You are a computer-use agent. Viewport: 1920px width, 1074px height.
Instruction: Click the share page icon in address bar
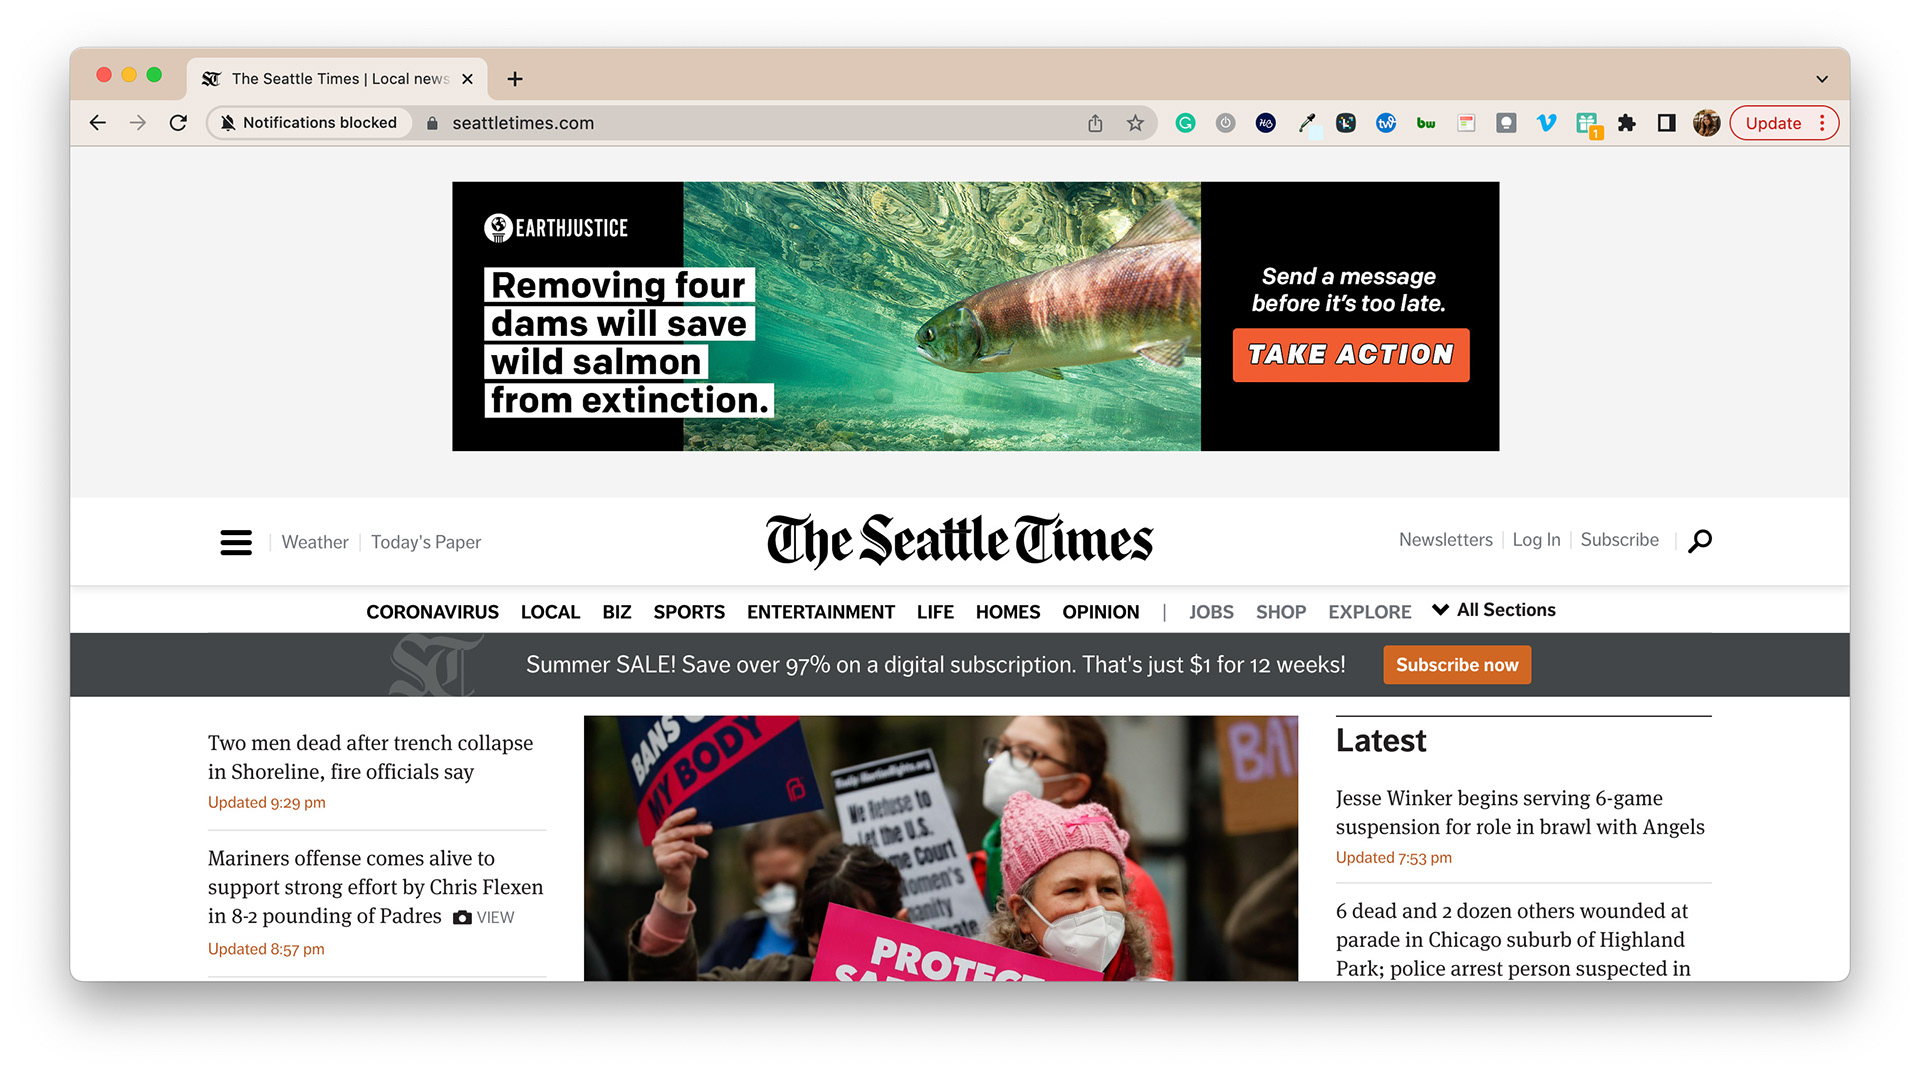[x=1095, y=123]
